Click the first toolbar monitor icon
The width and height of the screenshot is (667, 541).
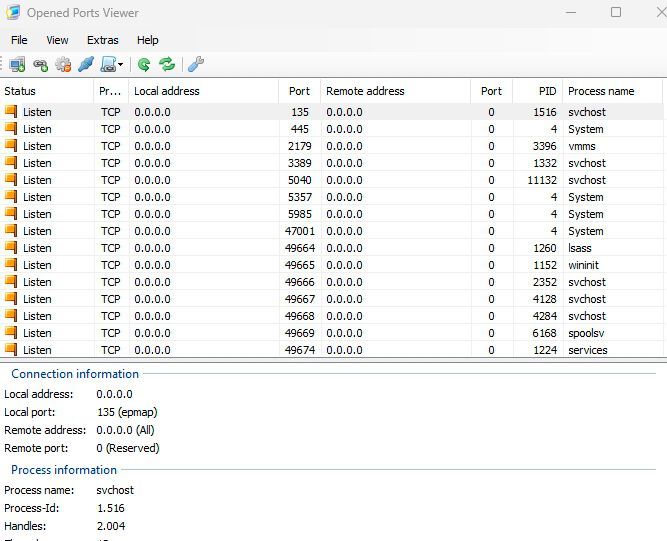17,65
